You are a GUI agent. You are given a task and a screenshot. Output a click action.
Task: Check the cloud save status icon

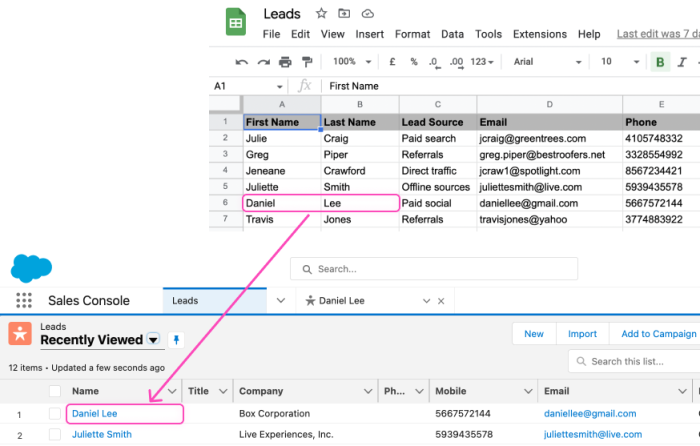tap(367, 13)
